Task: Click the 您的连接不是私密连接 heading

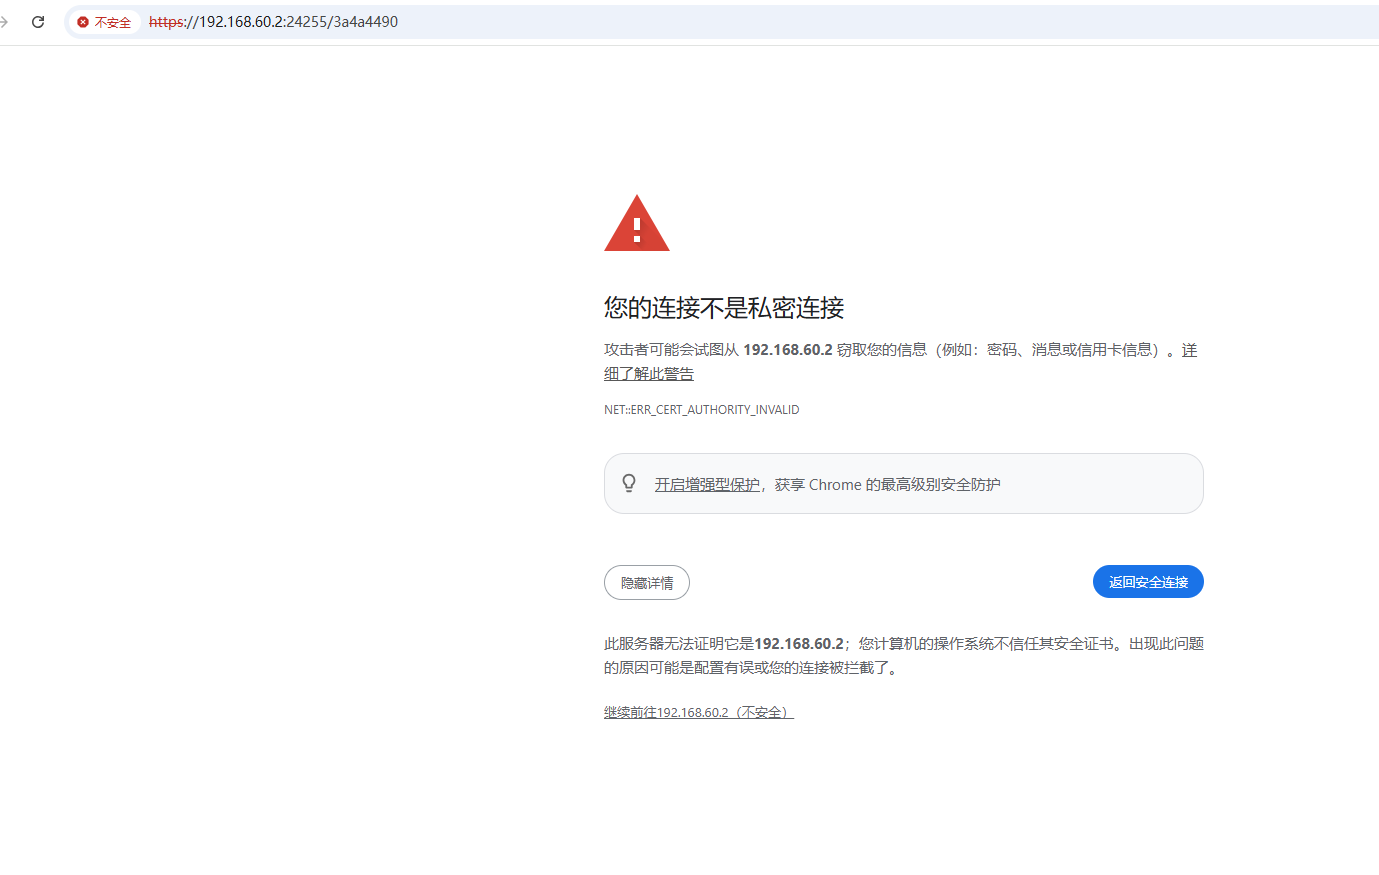Action: coord(724,308)
